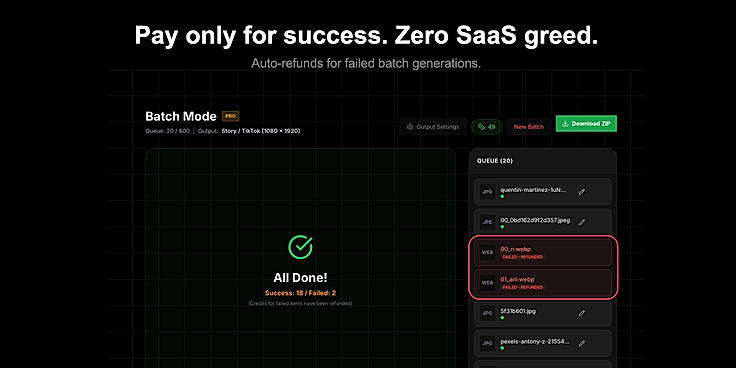Click the Download ZIP button

pos(586,123)
